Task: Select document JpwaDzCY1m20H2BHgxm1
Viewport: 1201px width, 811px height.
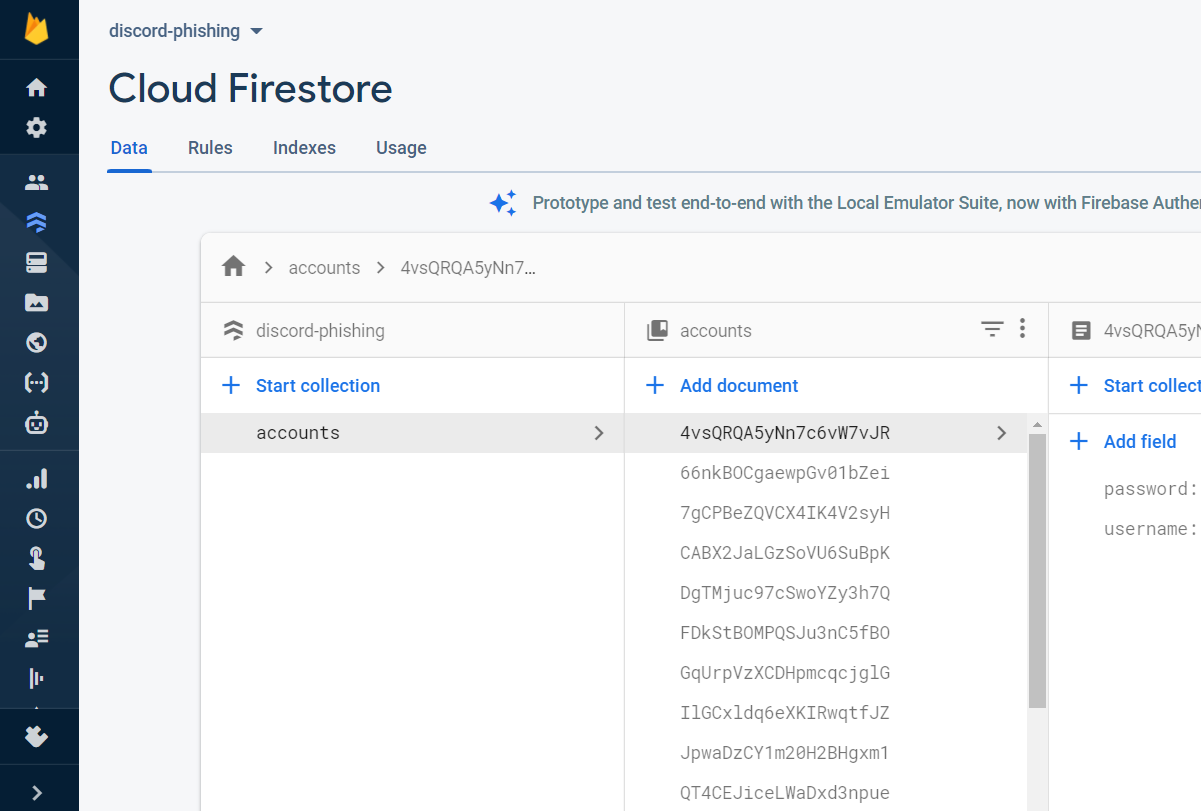Action: click(826, 753)
